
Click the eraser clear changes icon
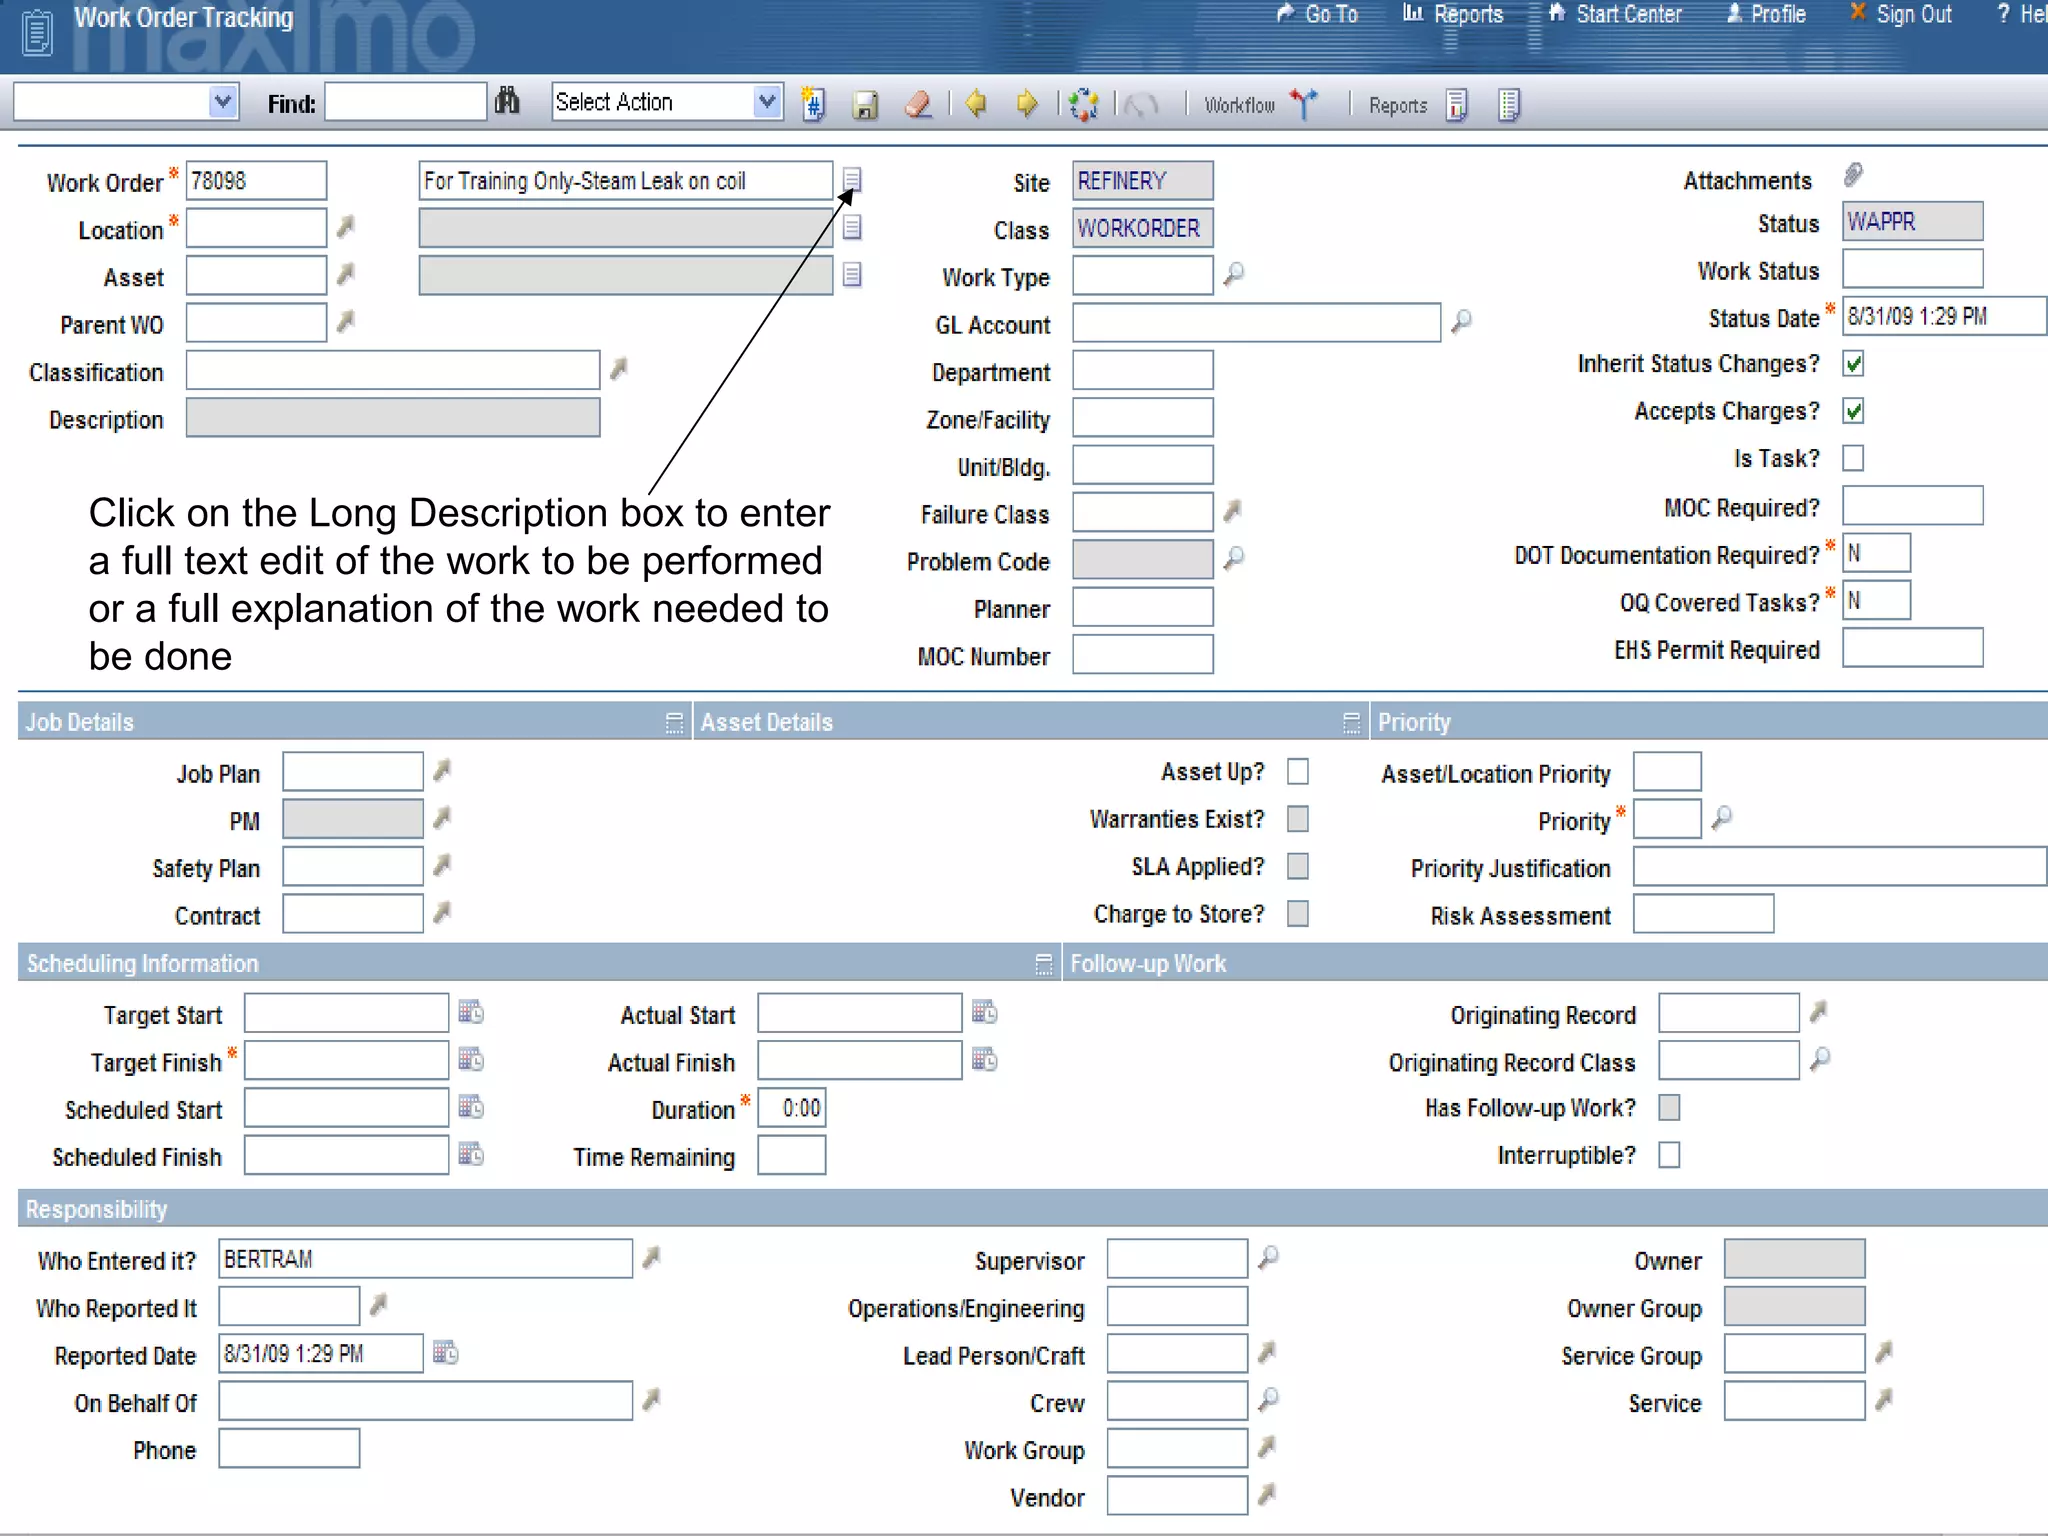click(918, 104)
